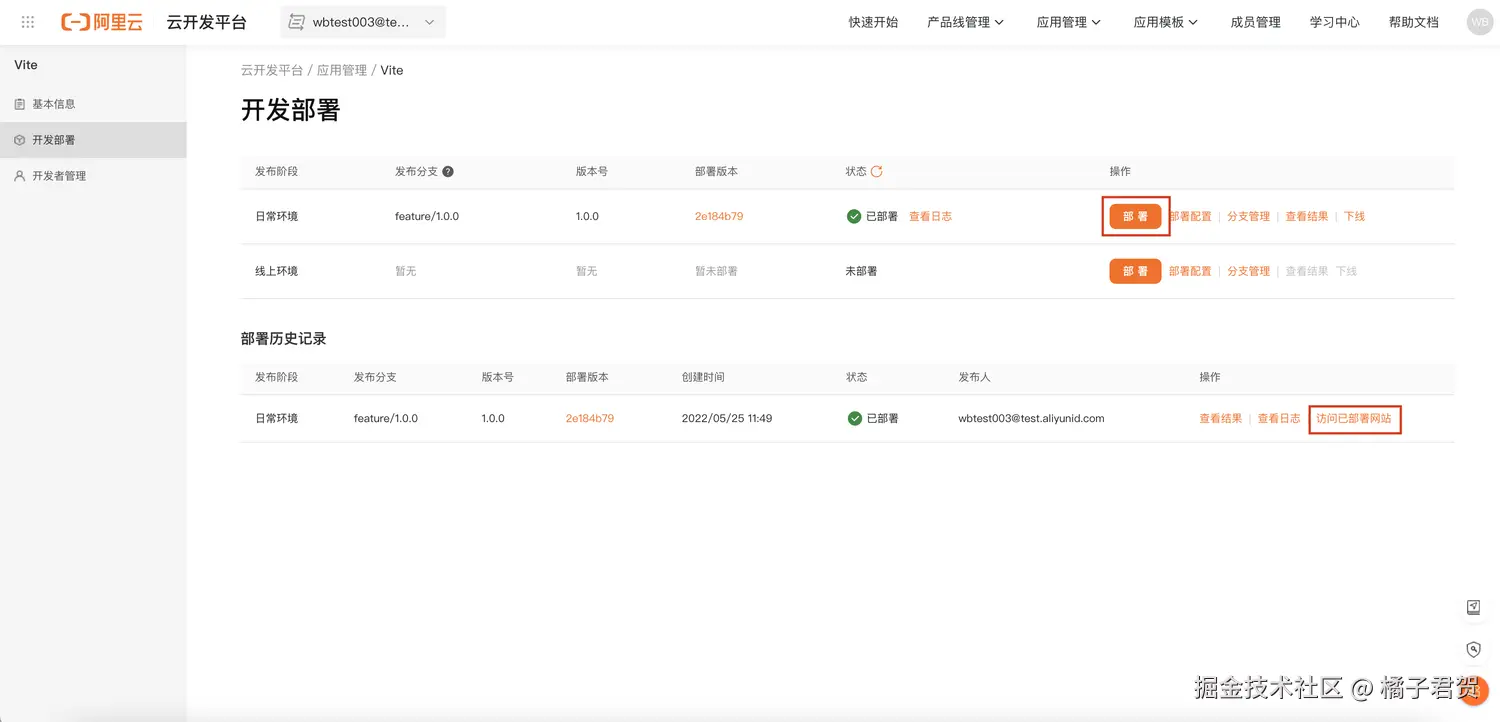The image size is (1500, 722).
Task: Click the account icon in workspace selector
Action: pos(296,22)
